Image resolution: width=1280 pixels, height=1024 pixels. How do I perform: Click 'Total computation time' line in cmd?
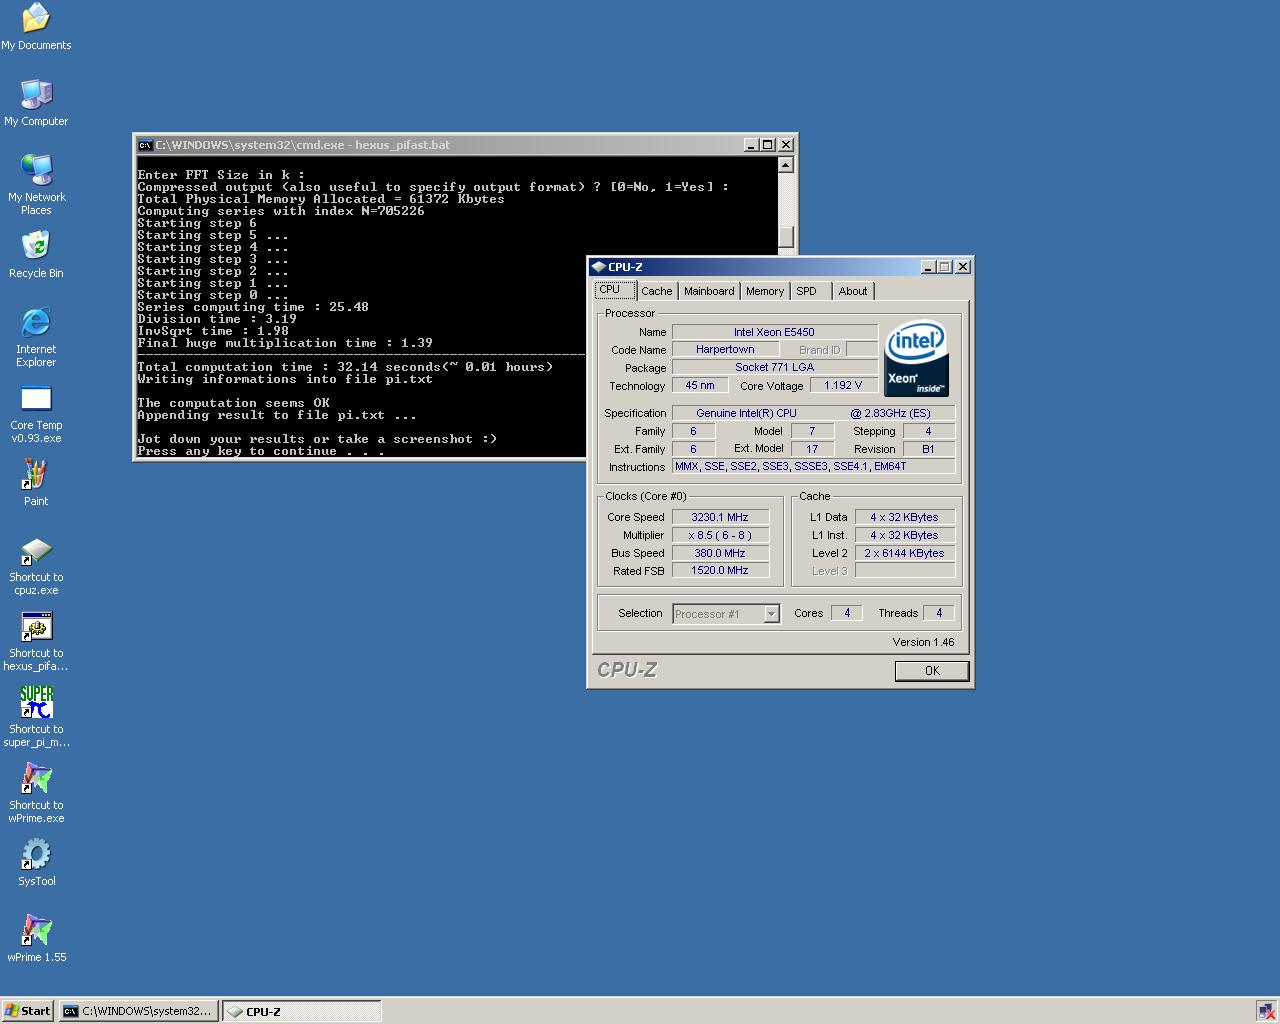pyautogui.click(x=346, y=367)
